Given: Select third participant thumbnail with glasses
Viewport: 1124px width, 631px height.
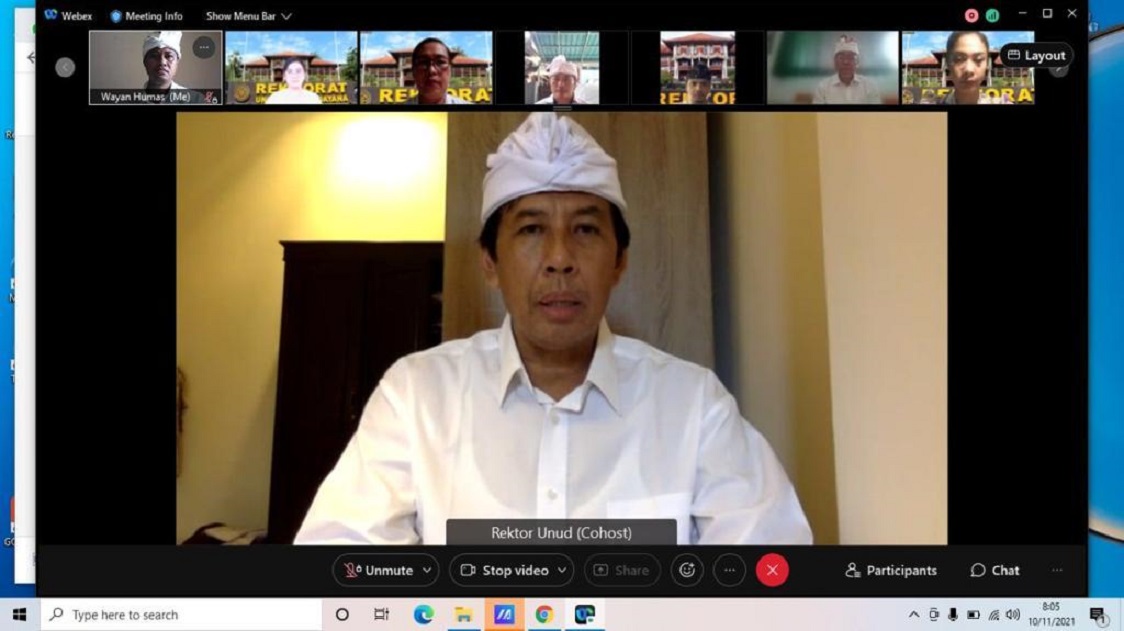Looking at the screenshot, I should pos(427,67).
